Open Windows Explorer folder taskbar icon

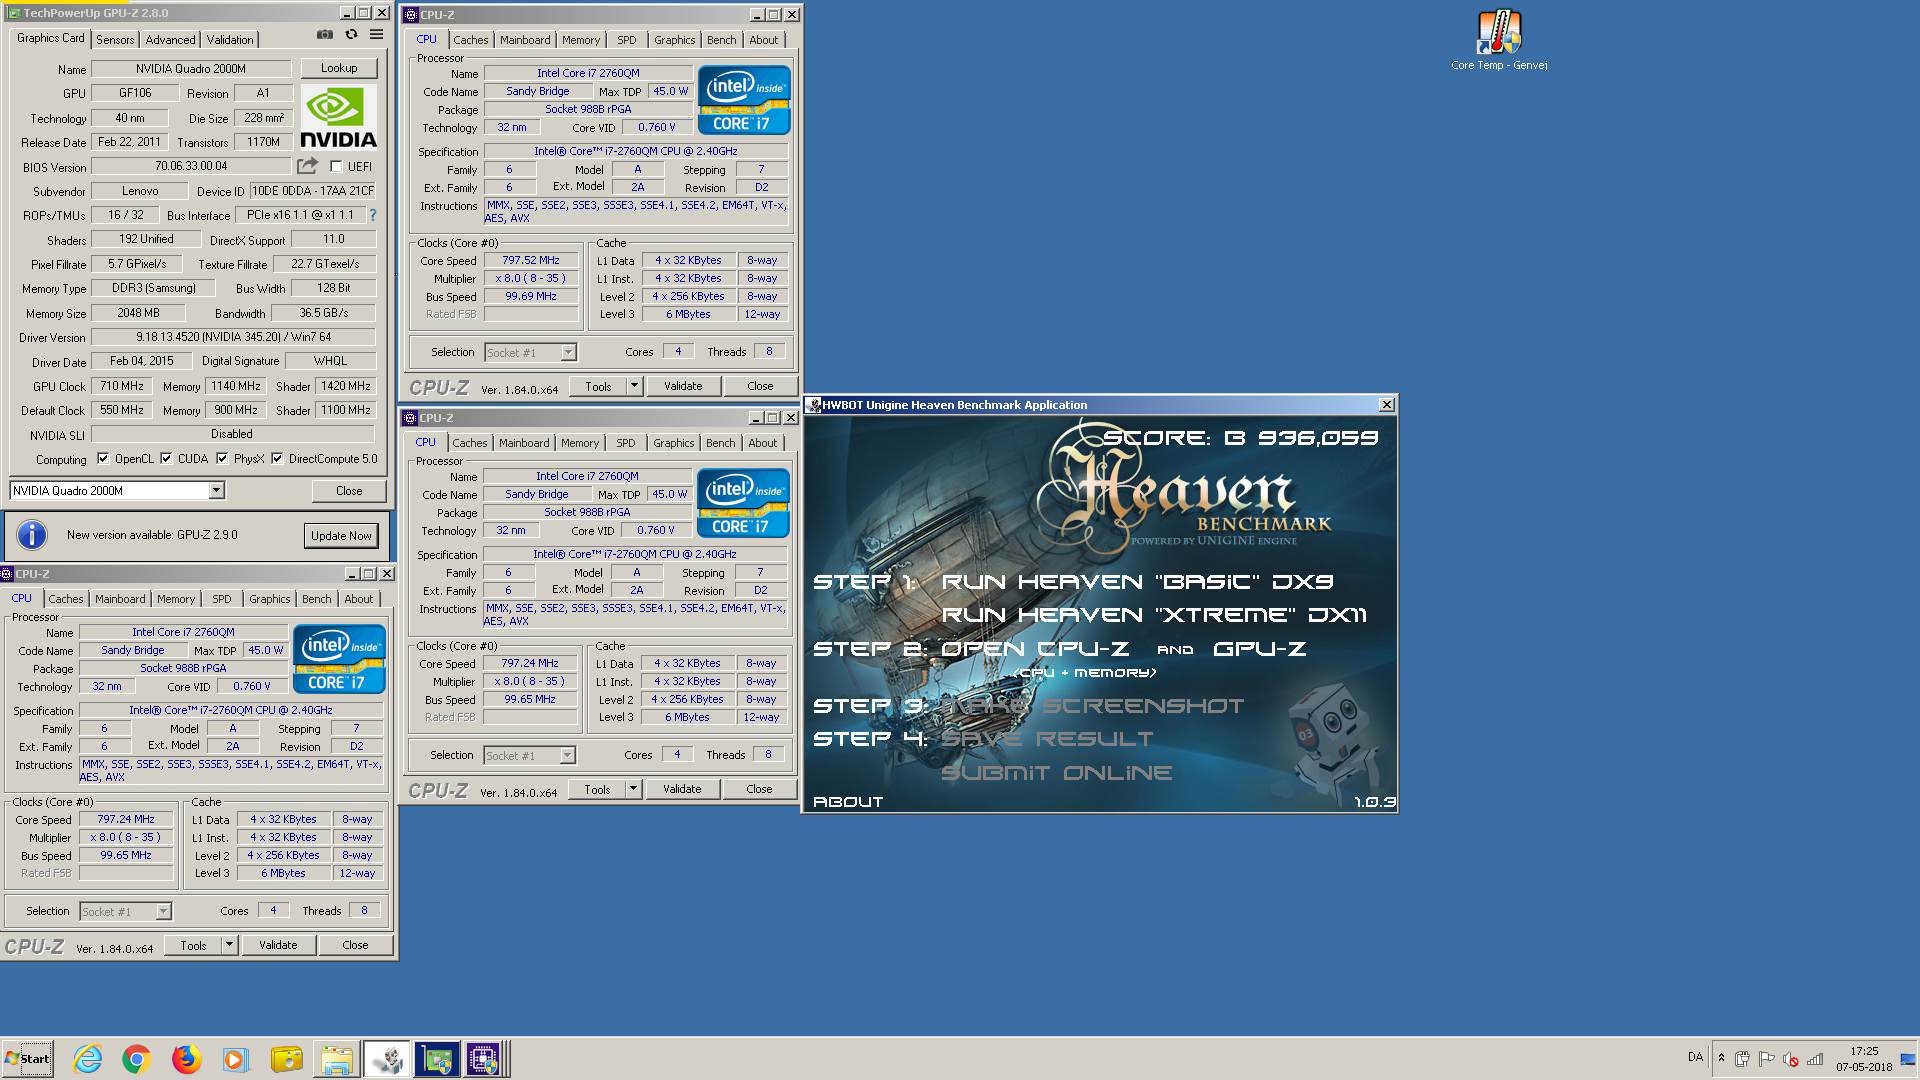click(336, 1059)
